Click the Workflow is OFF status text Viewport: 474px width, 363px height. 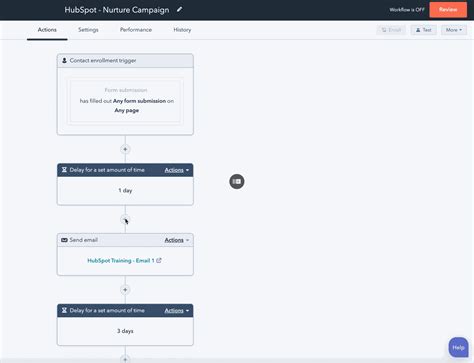[x=407, y=10]
